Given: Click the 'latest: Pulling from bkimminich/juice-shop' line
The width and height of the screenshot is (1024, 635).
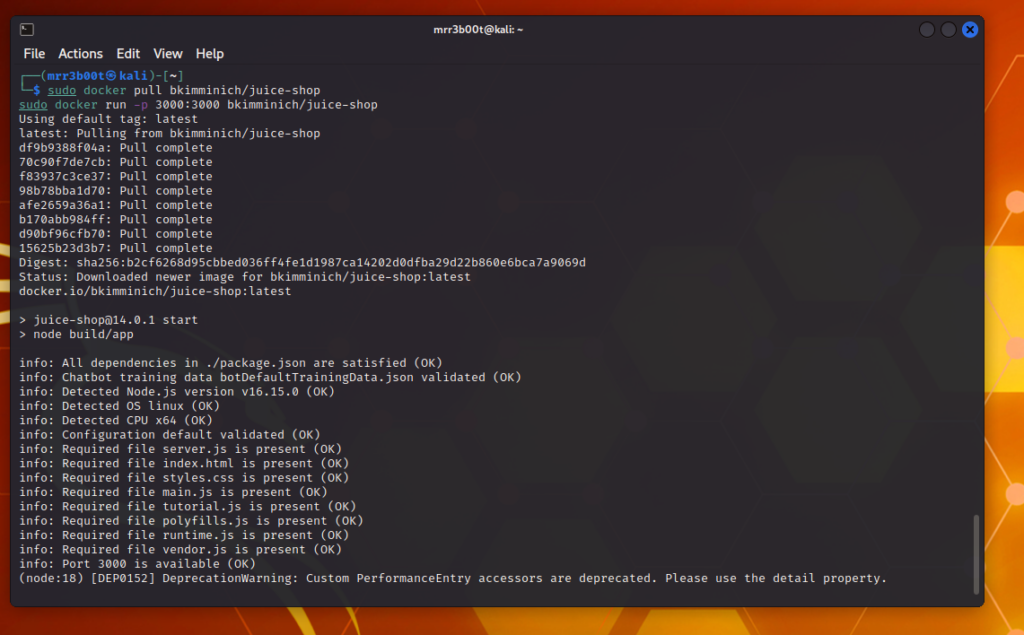Looking at the screenshot, I should 170,133.
